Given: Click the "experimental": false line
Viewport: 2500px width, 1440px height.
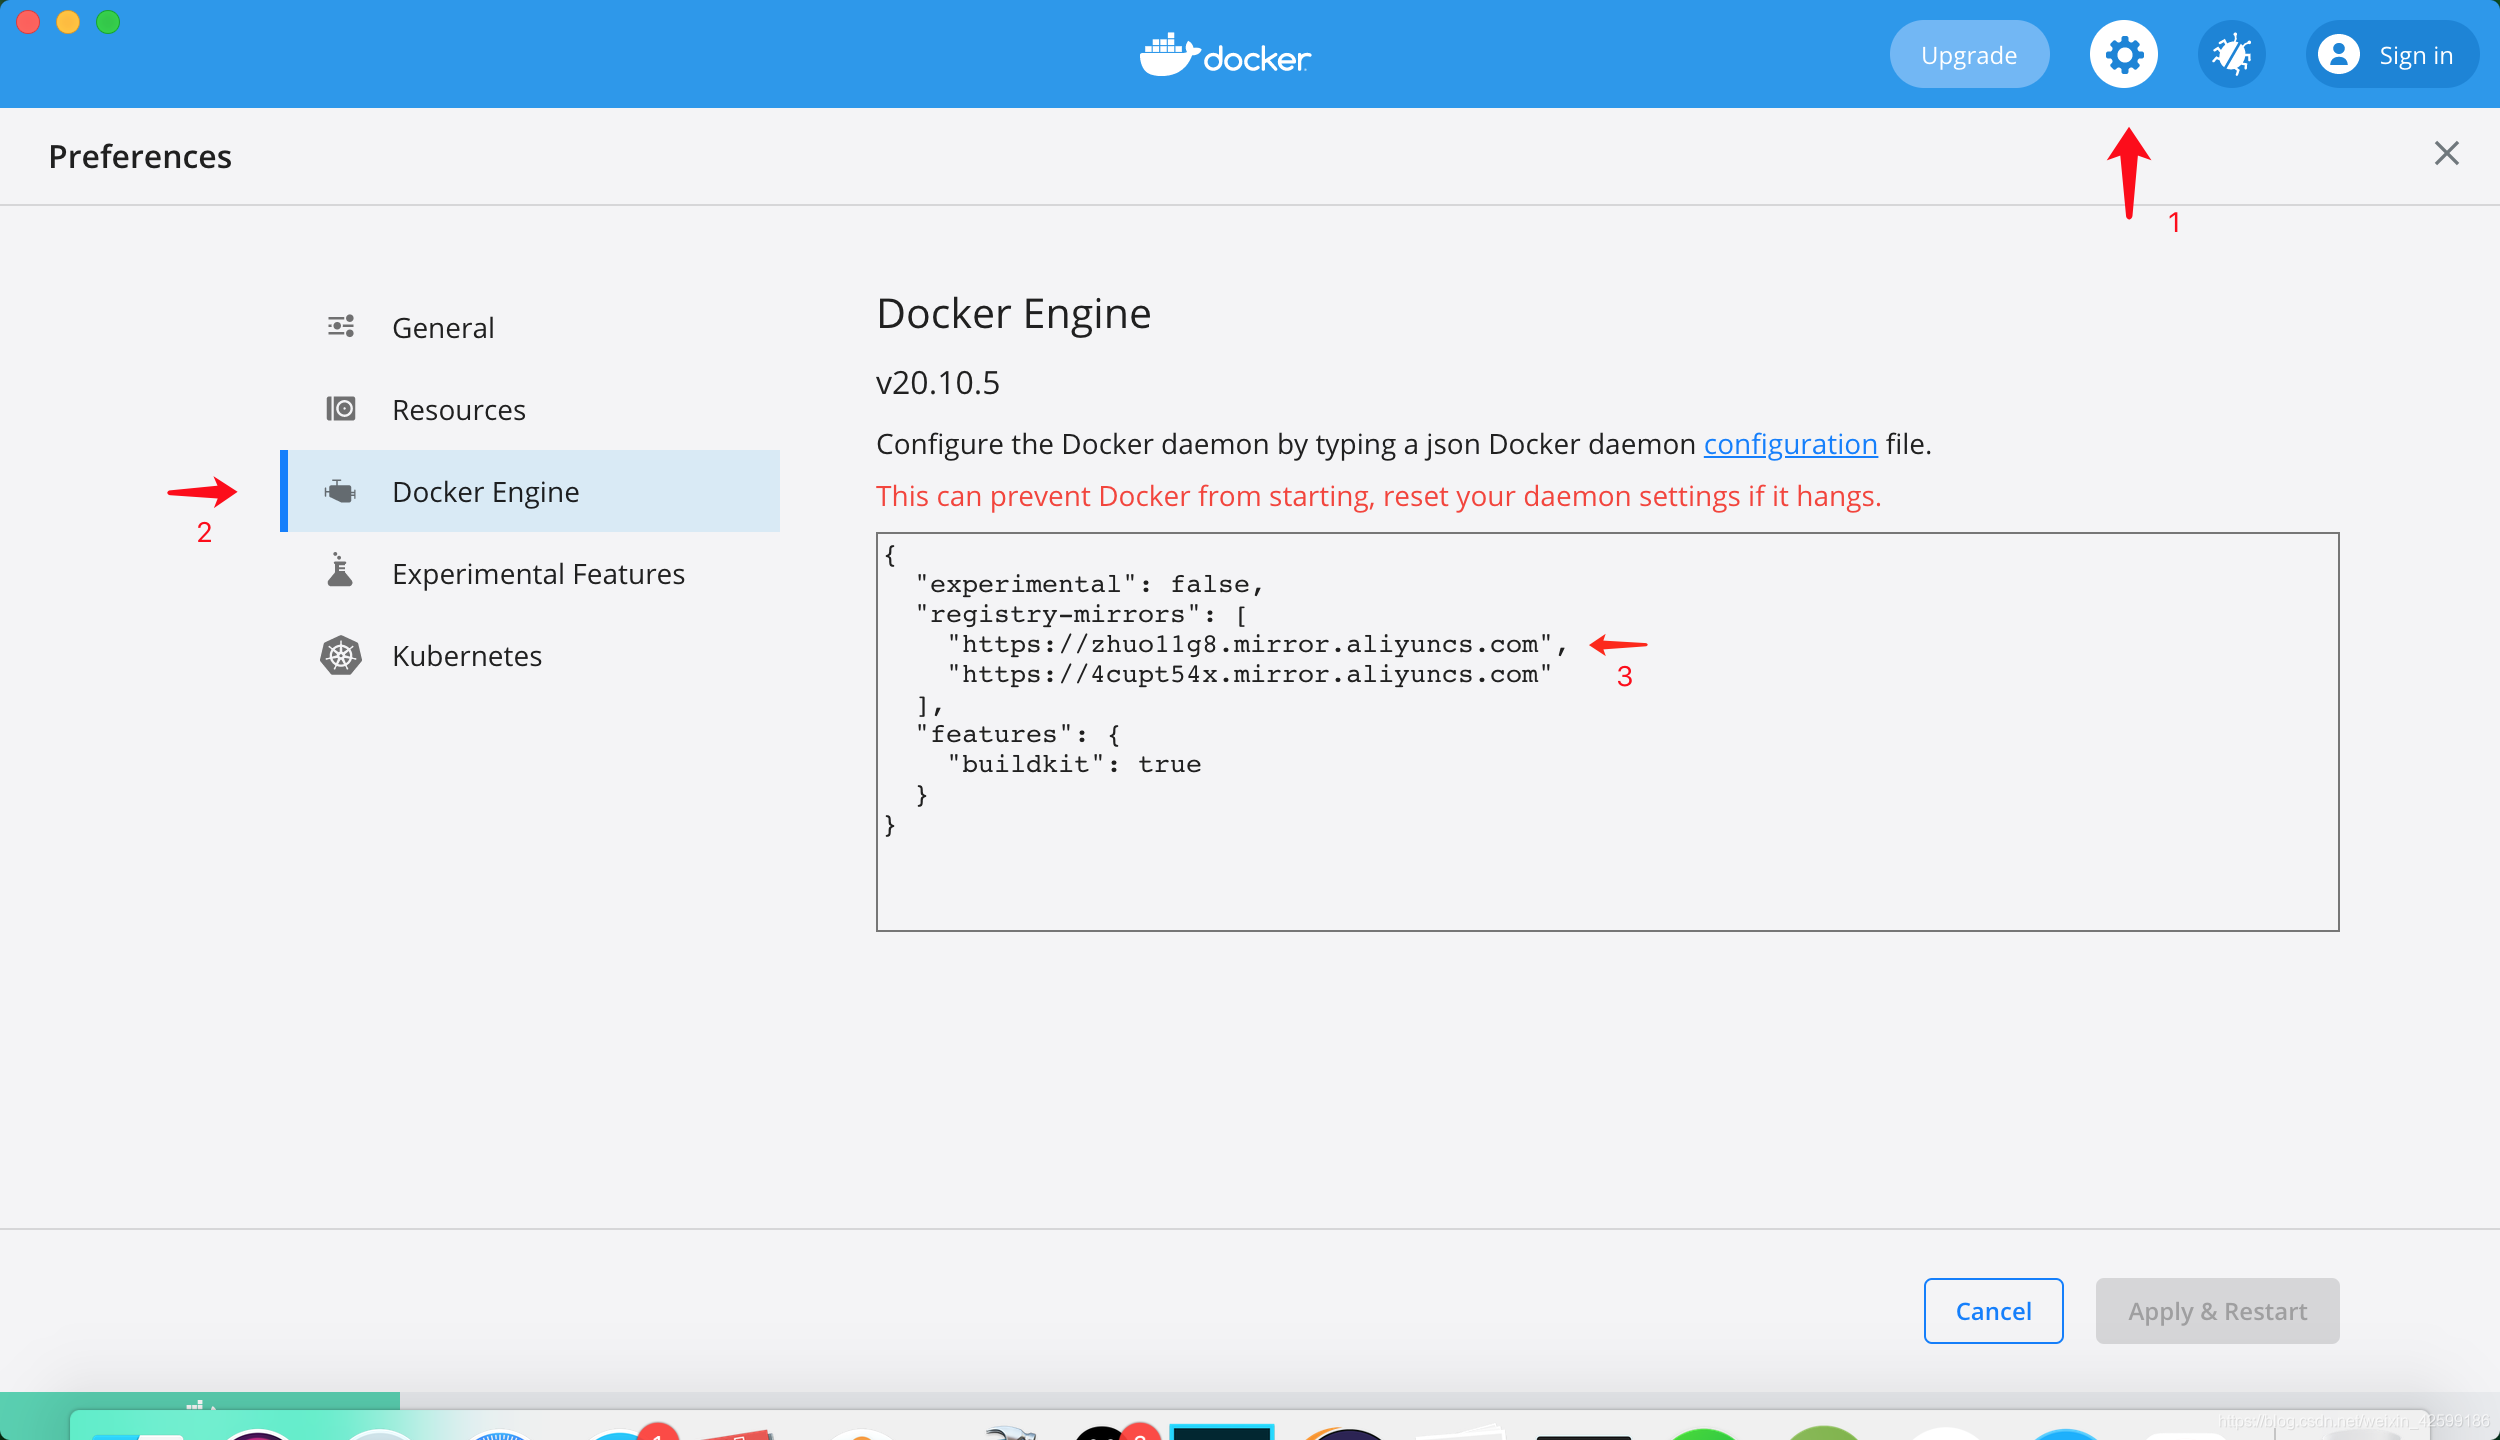Looking at the screenshot, I should coord(1090,584).
